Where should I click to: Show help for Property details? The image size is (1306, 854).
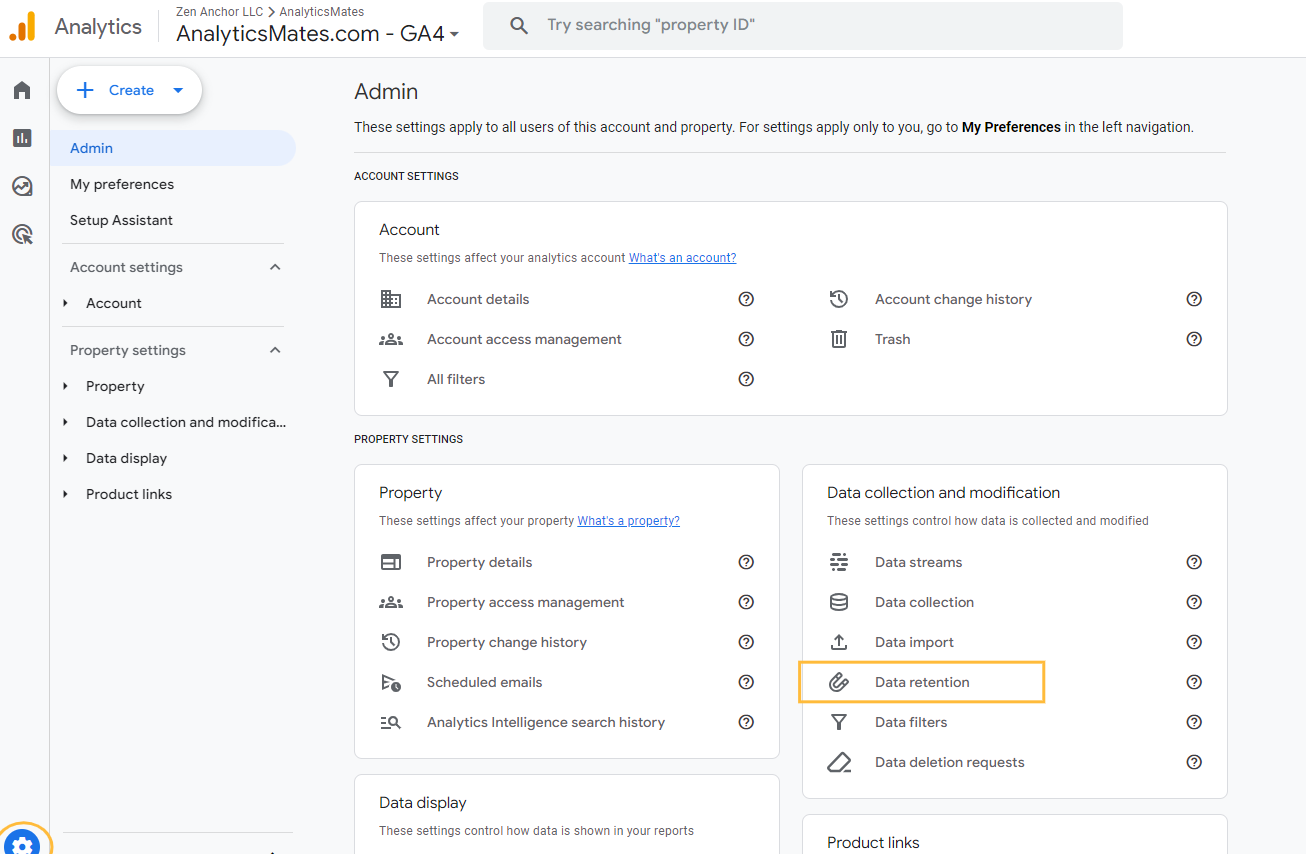[x=746, y=562]
